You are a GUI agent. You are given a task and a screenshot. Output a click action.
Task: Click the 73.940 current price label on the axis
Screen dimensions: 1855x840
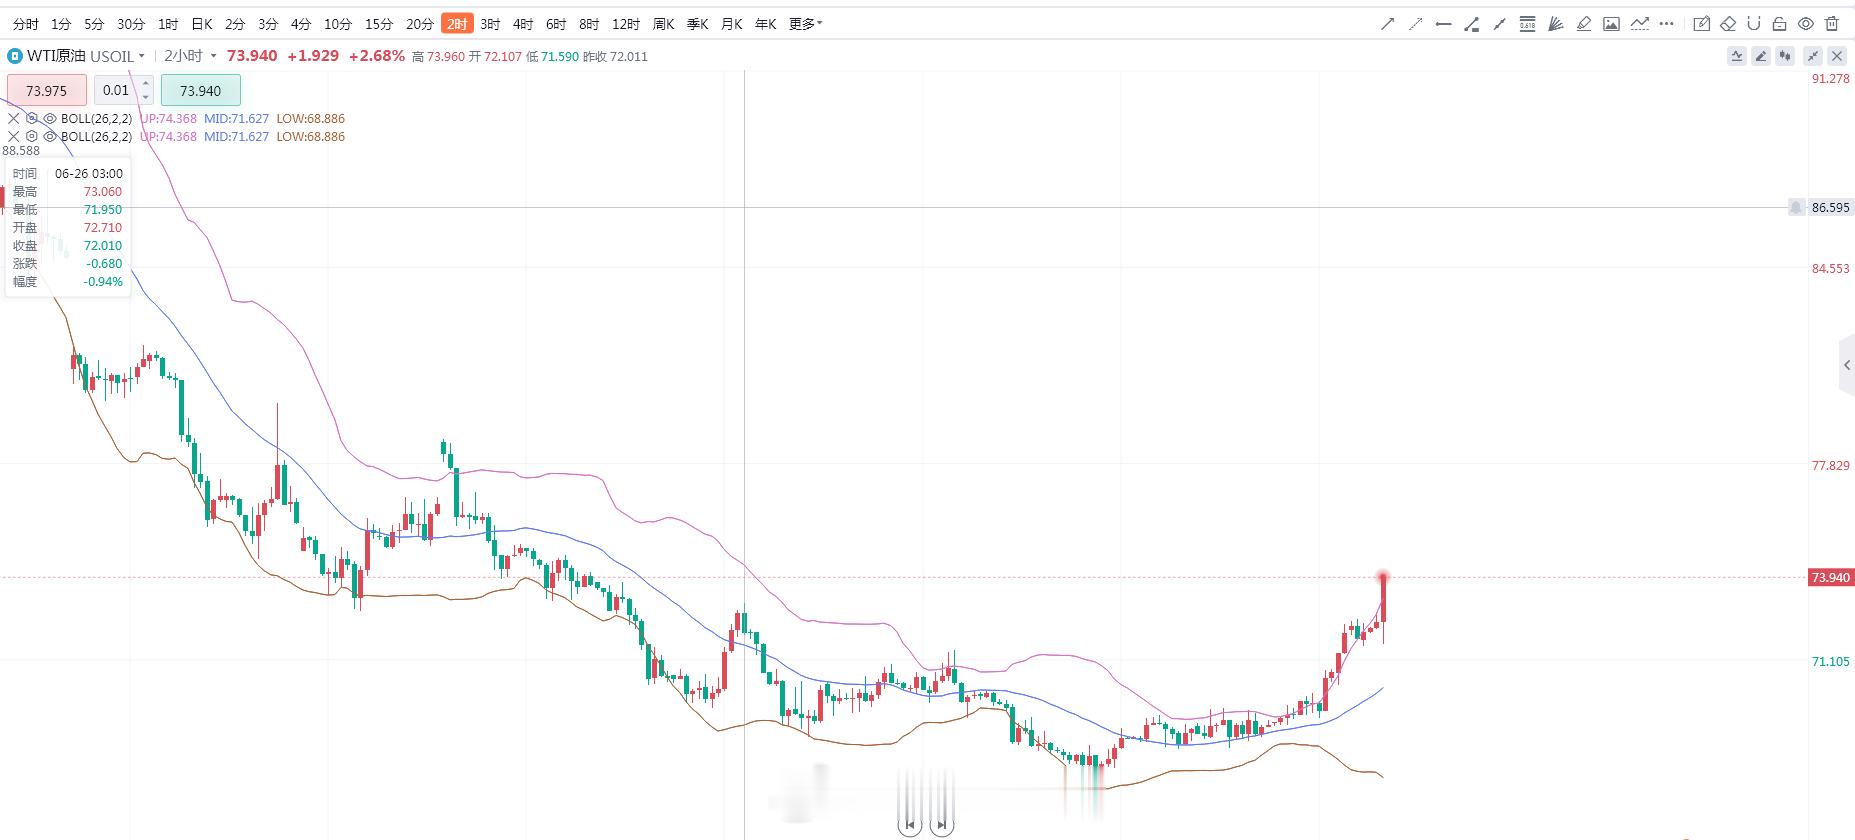(1830, 577)
